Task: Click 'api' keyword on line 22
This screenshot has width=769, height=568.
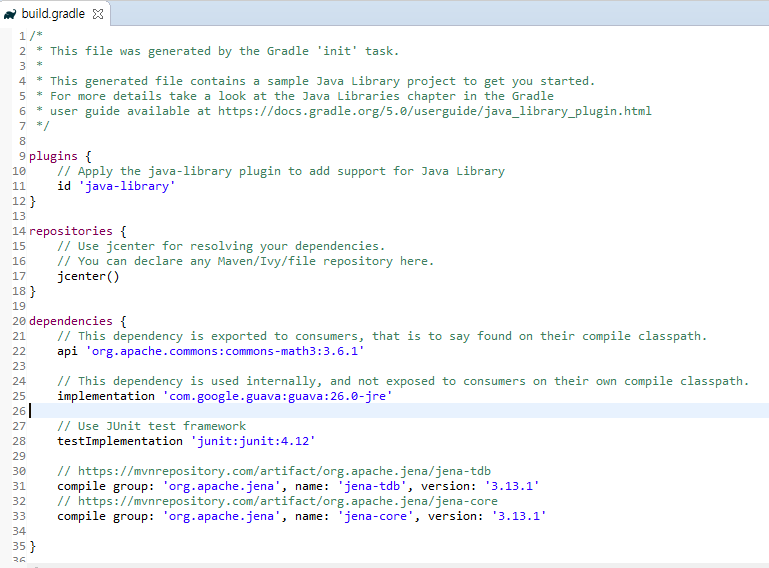Action: [x=67, y=351]
